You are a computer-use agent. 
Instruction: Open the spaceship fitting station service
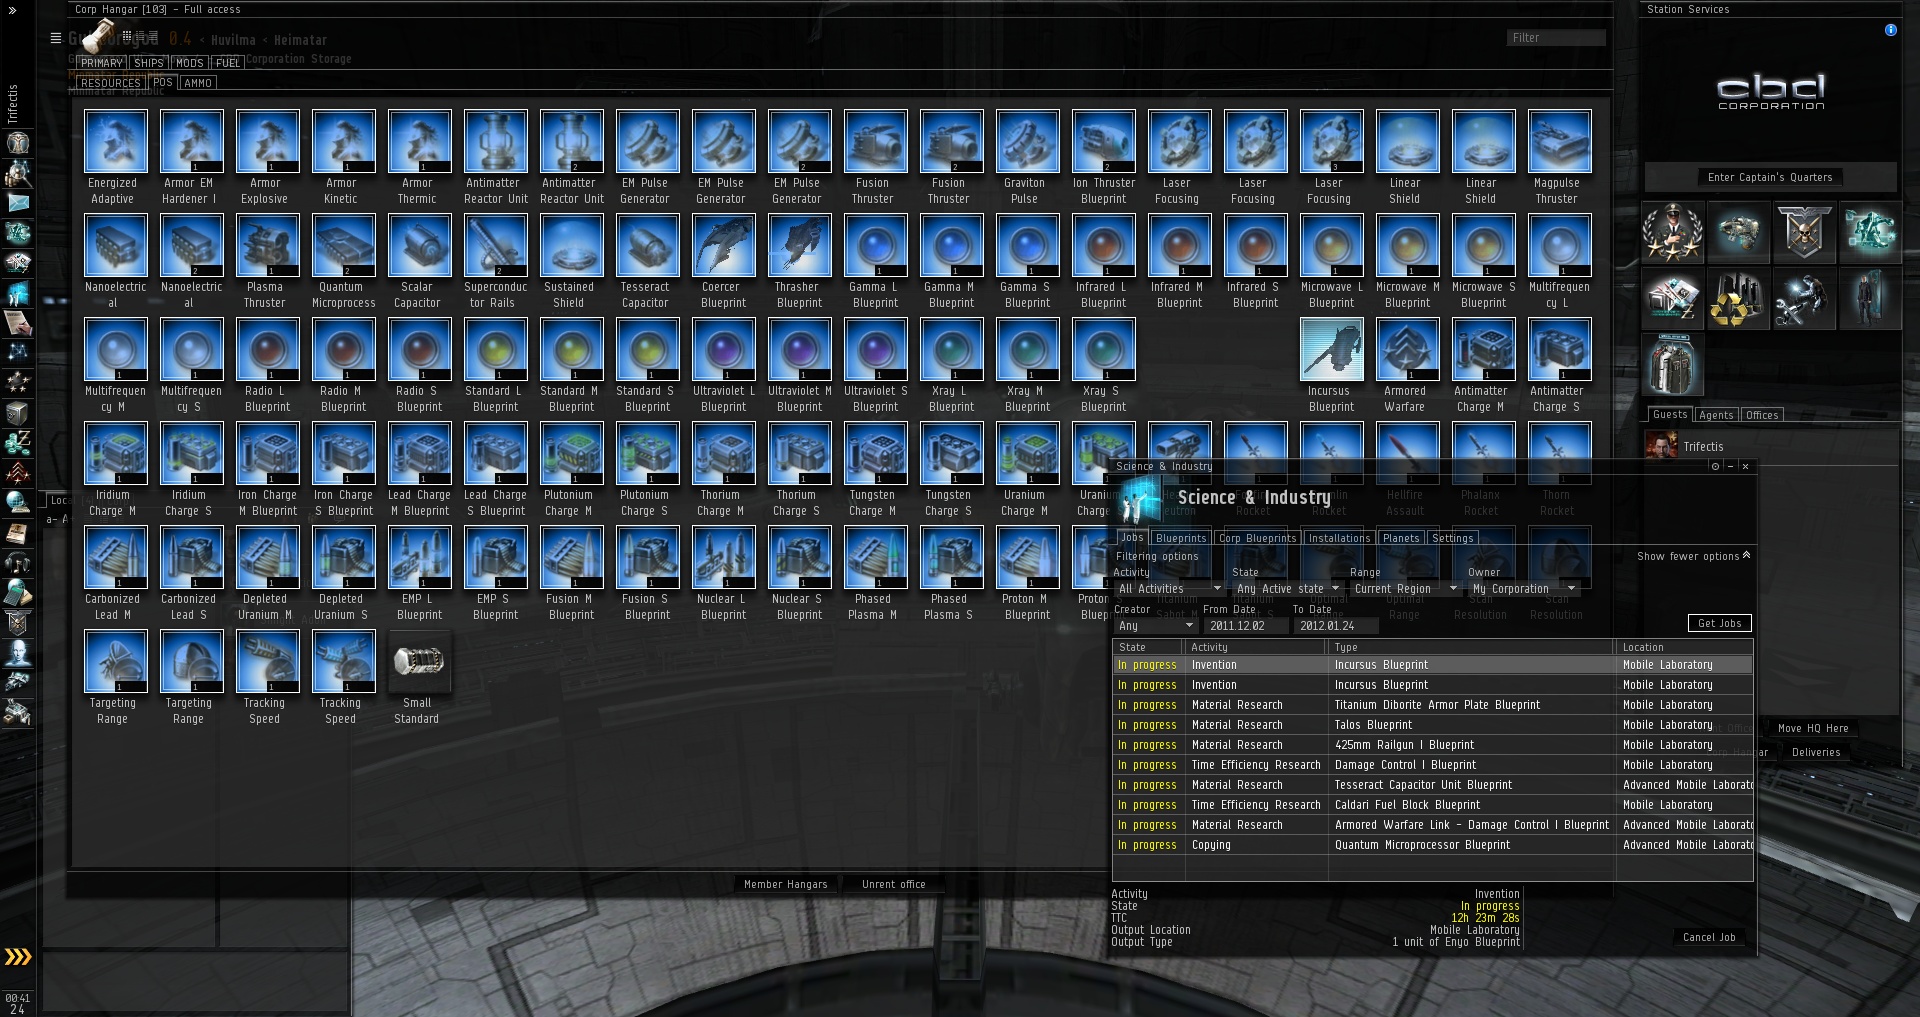[1738, 232]
